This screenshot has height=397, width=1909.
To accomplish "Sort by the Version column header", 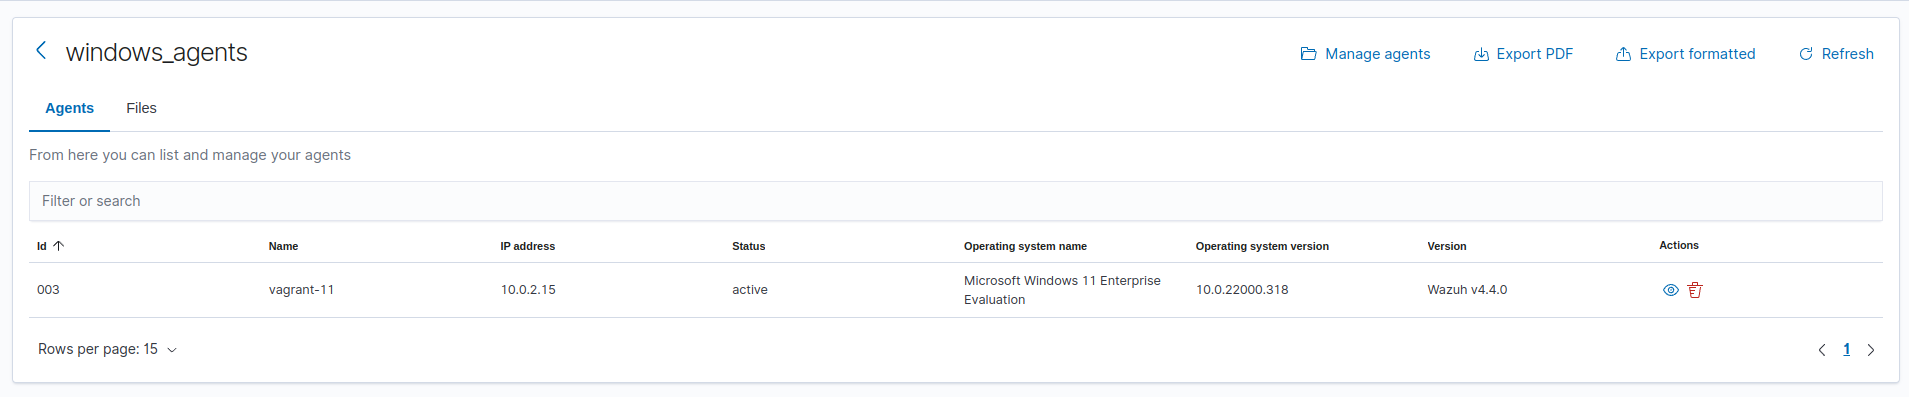I will point(1446,246).
